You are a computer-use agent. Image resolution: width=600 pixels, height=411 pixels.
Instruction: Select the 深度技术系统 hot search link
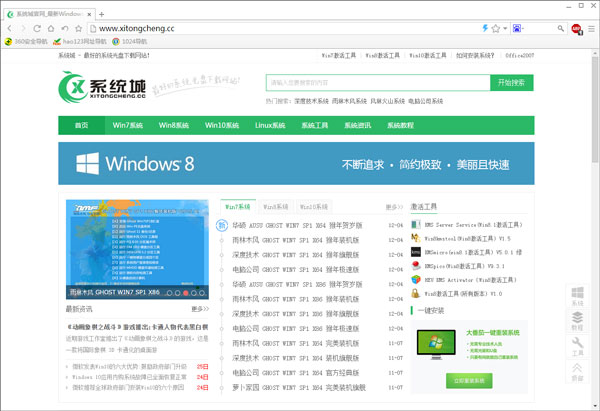point(311,101)
